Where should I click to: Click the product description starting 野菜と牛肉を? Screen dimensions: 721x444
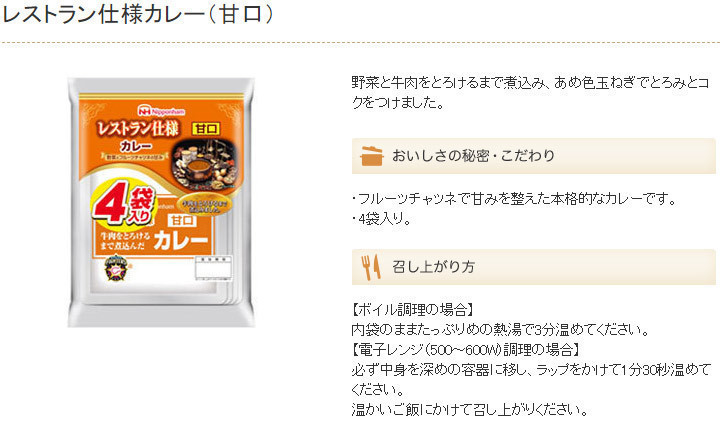click(530, 92)
